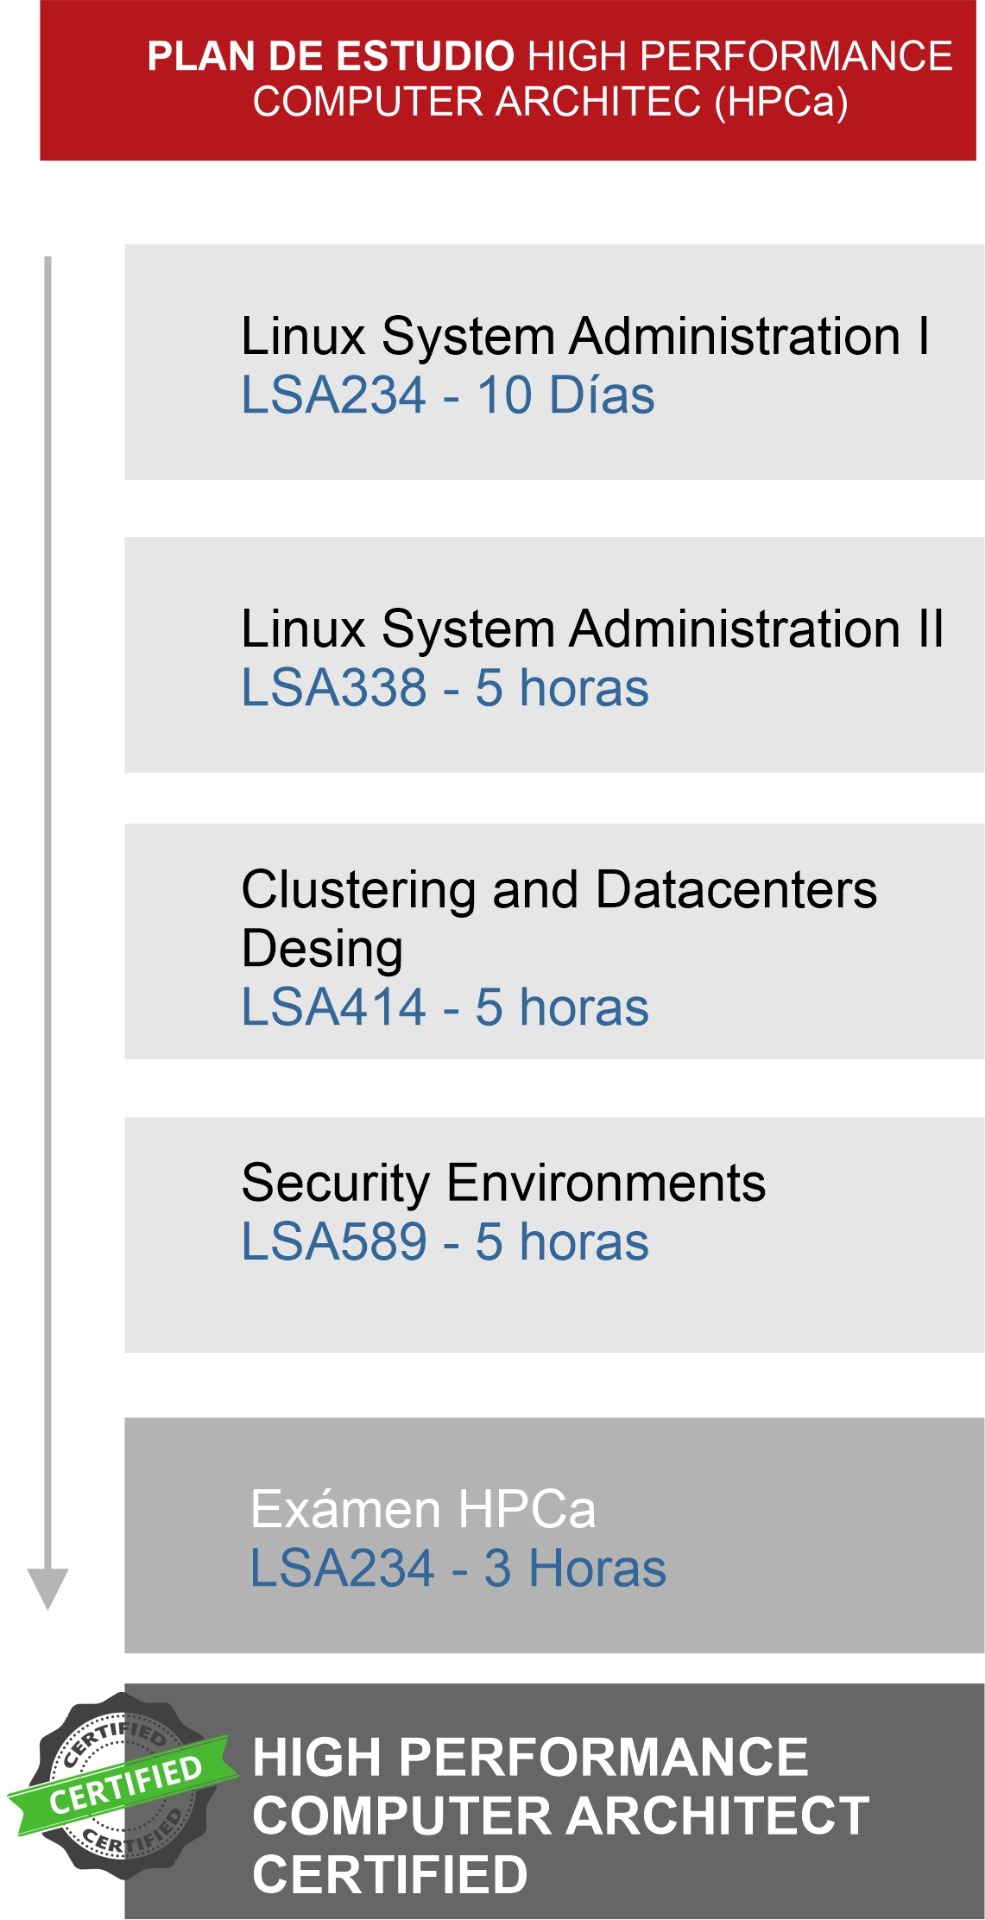Click the LSA414 - 5 horas code

click(445, 1007)
